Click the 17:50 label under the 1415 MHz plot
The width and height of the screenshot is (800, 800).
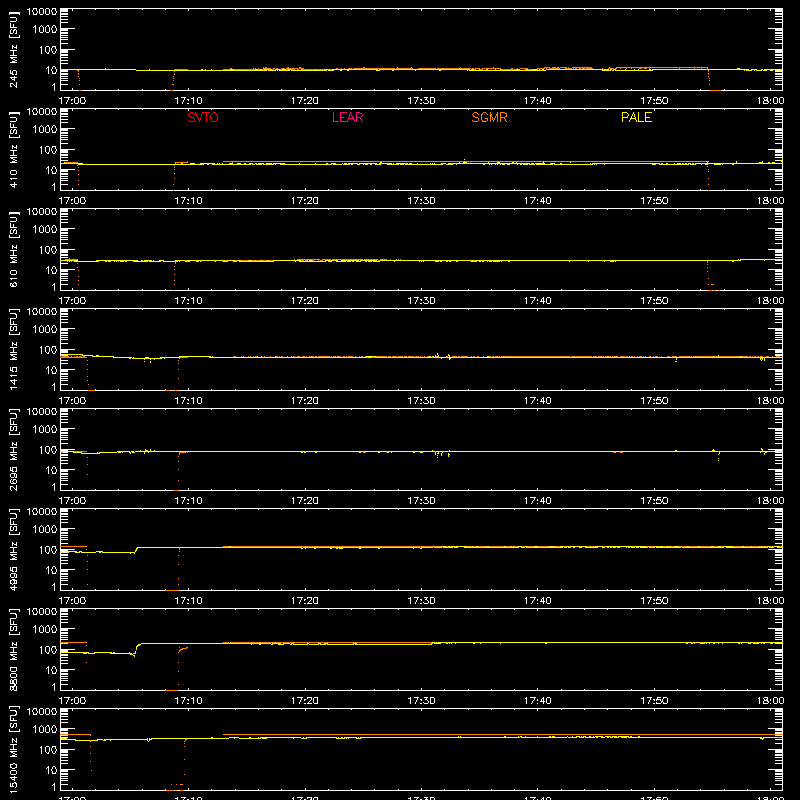pyautogui.click(x=654, y=401)
